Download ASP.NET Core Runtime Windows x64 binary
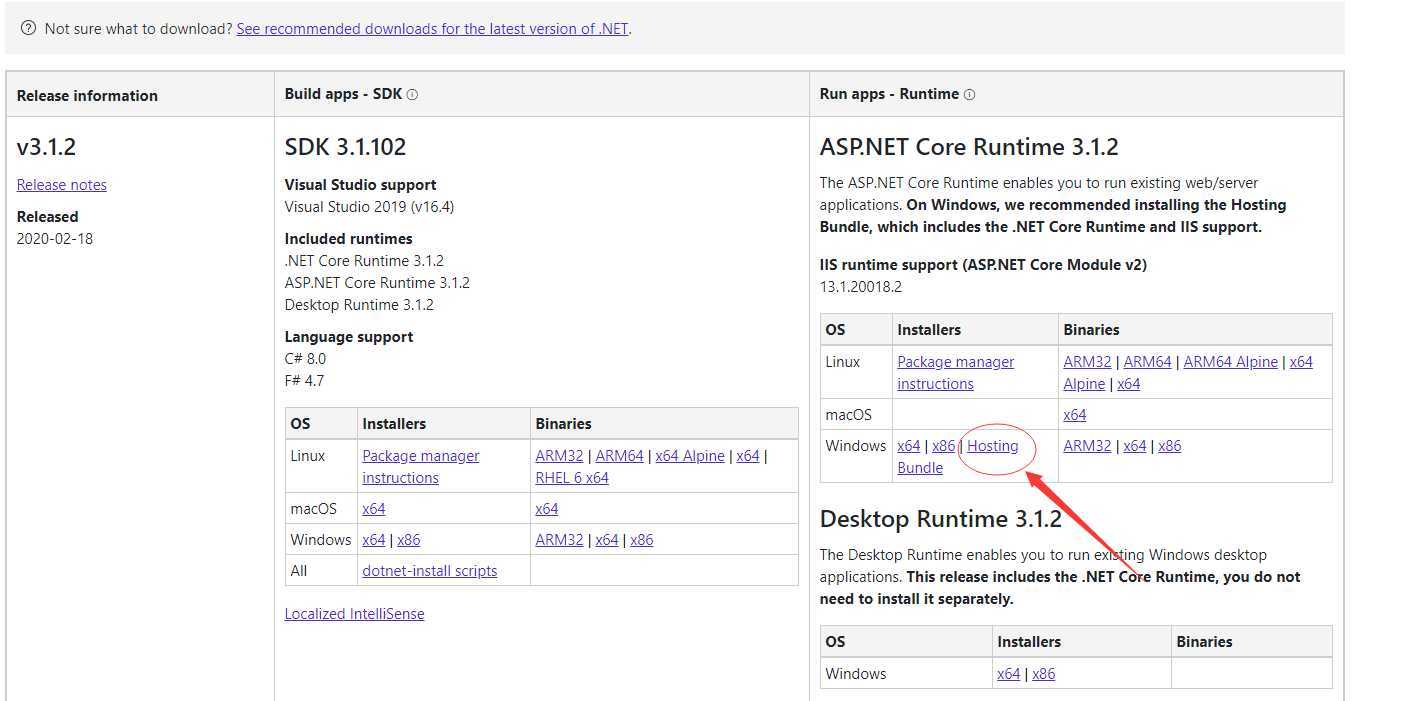This screenshot has width=1408, height=701. pyautogui.click(x=1135, y=446)
